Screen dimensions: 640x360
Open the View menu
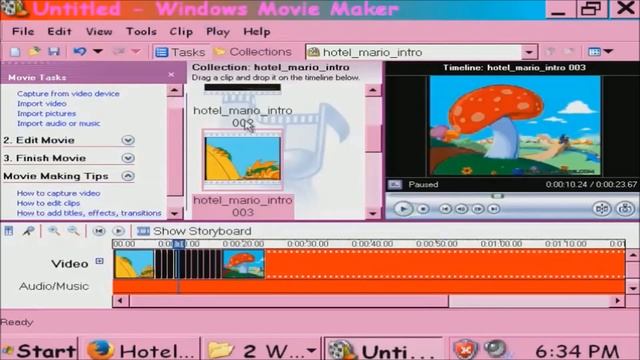pyautogui.click(x=99, y=31)
